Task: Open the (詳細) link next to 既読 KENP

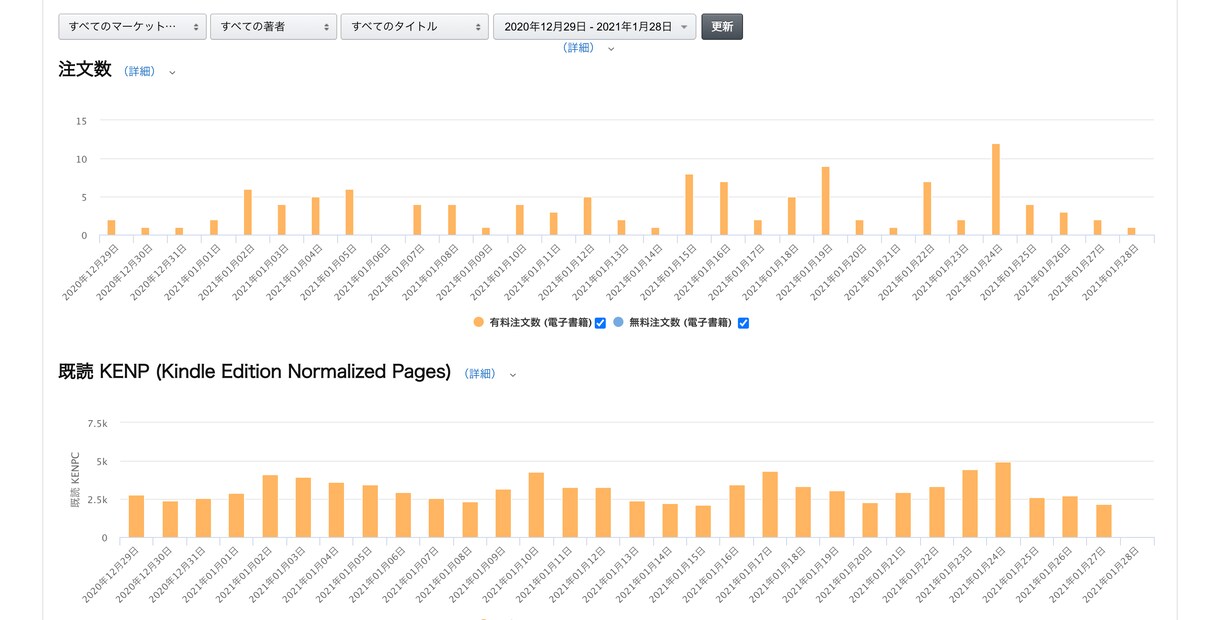Action: [480, 374]
